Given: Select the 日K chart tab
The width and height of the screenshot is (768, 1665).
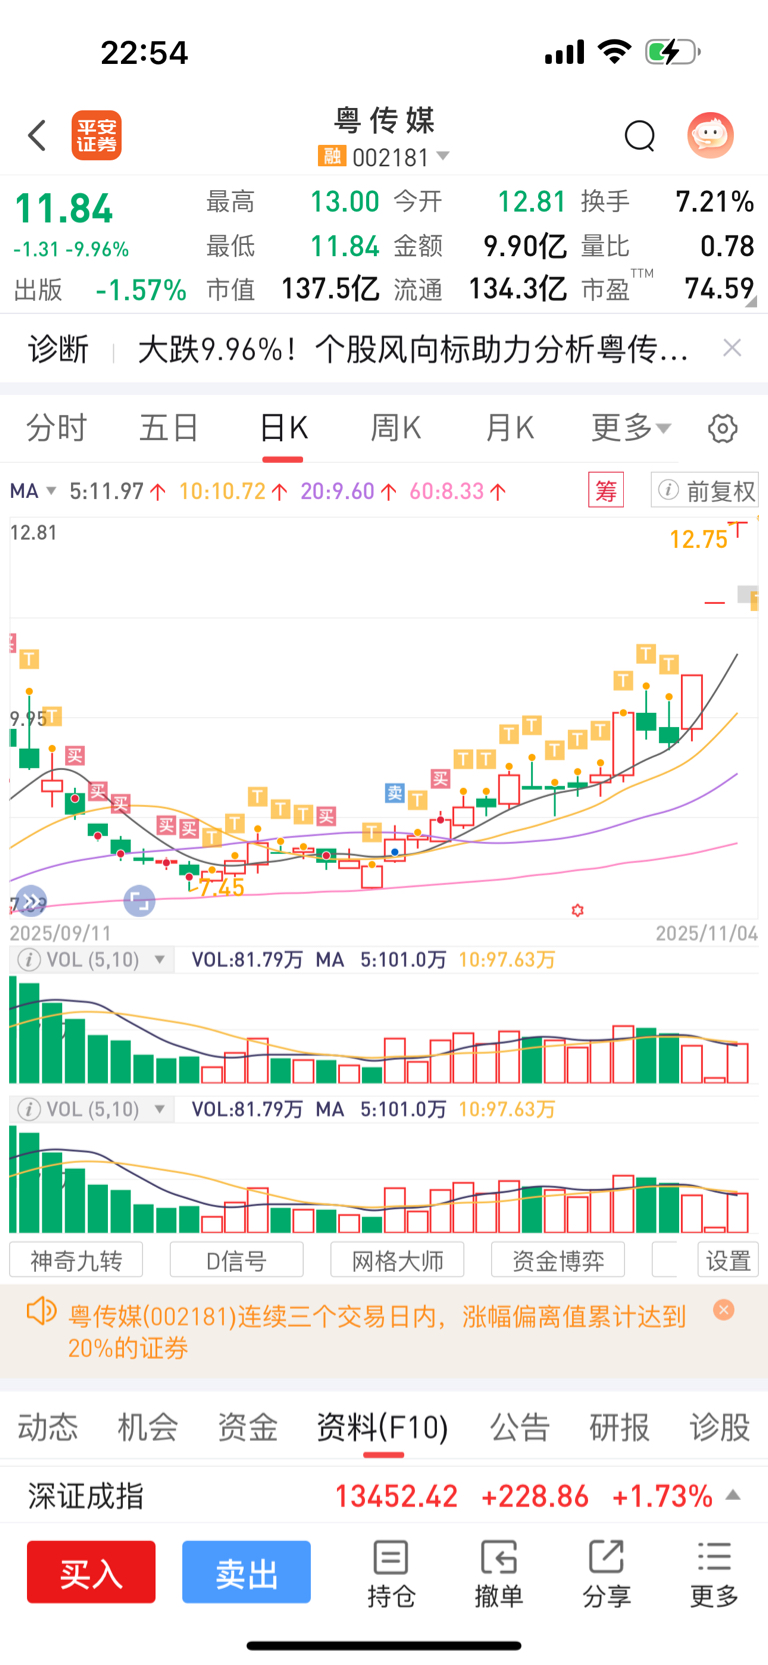Looking at the screenshot, I should pyautogui.click(x=283, y=428).
